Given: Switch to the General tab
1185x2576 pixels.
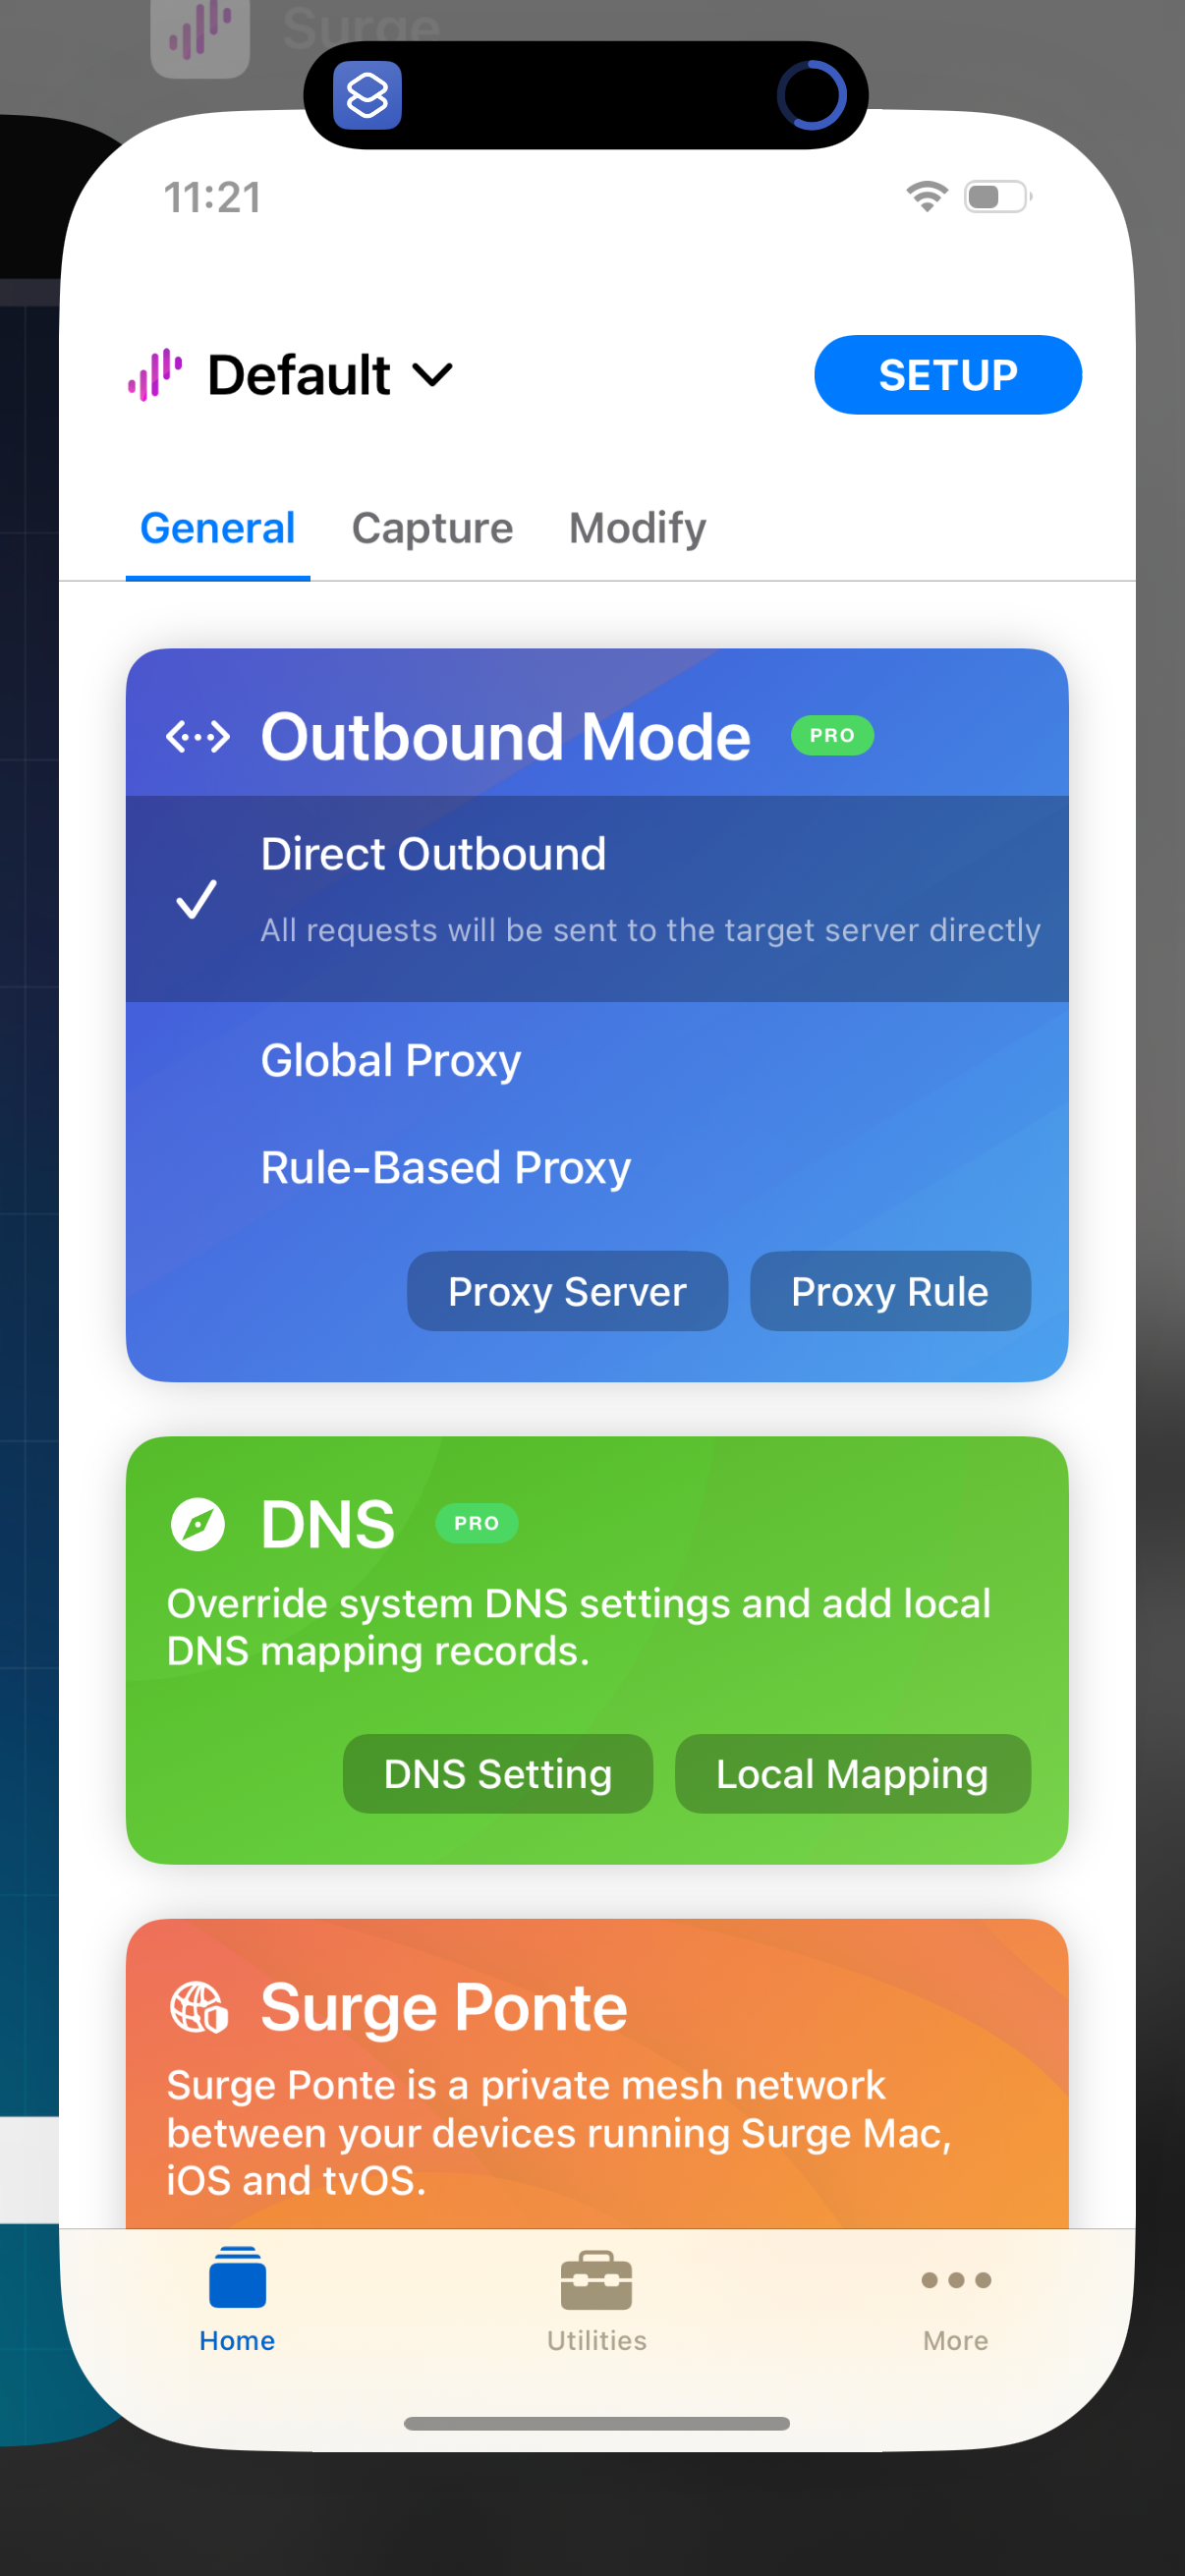Looking at the screenshot, I should [x=217, y=528].
